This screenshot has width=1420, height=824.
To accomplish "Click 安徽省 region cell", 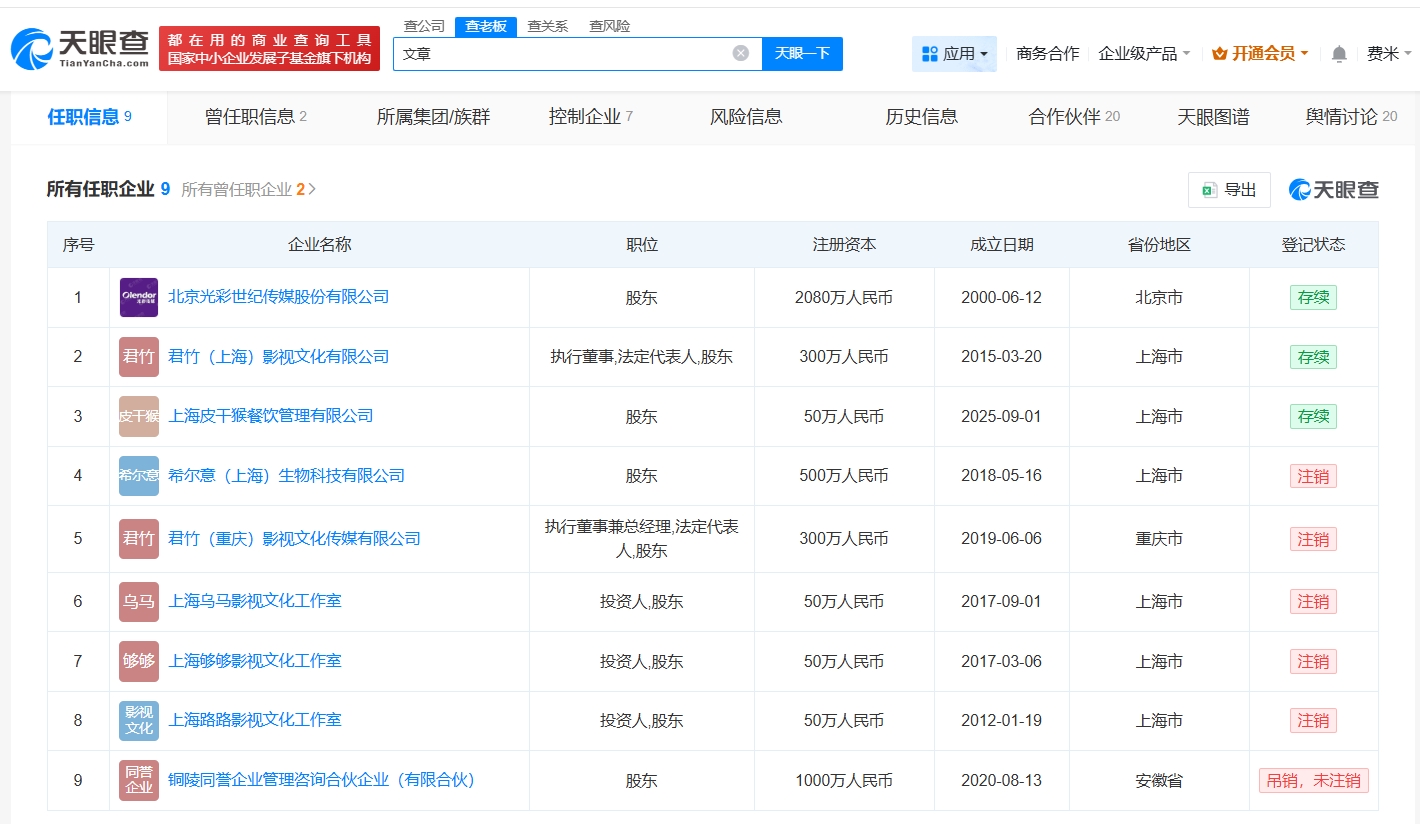I will 1159,781.
